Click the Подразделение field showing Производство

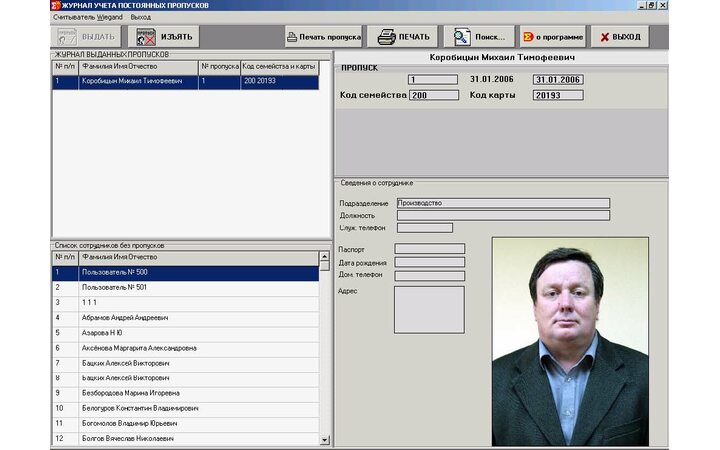tap(503, 203)
